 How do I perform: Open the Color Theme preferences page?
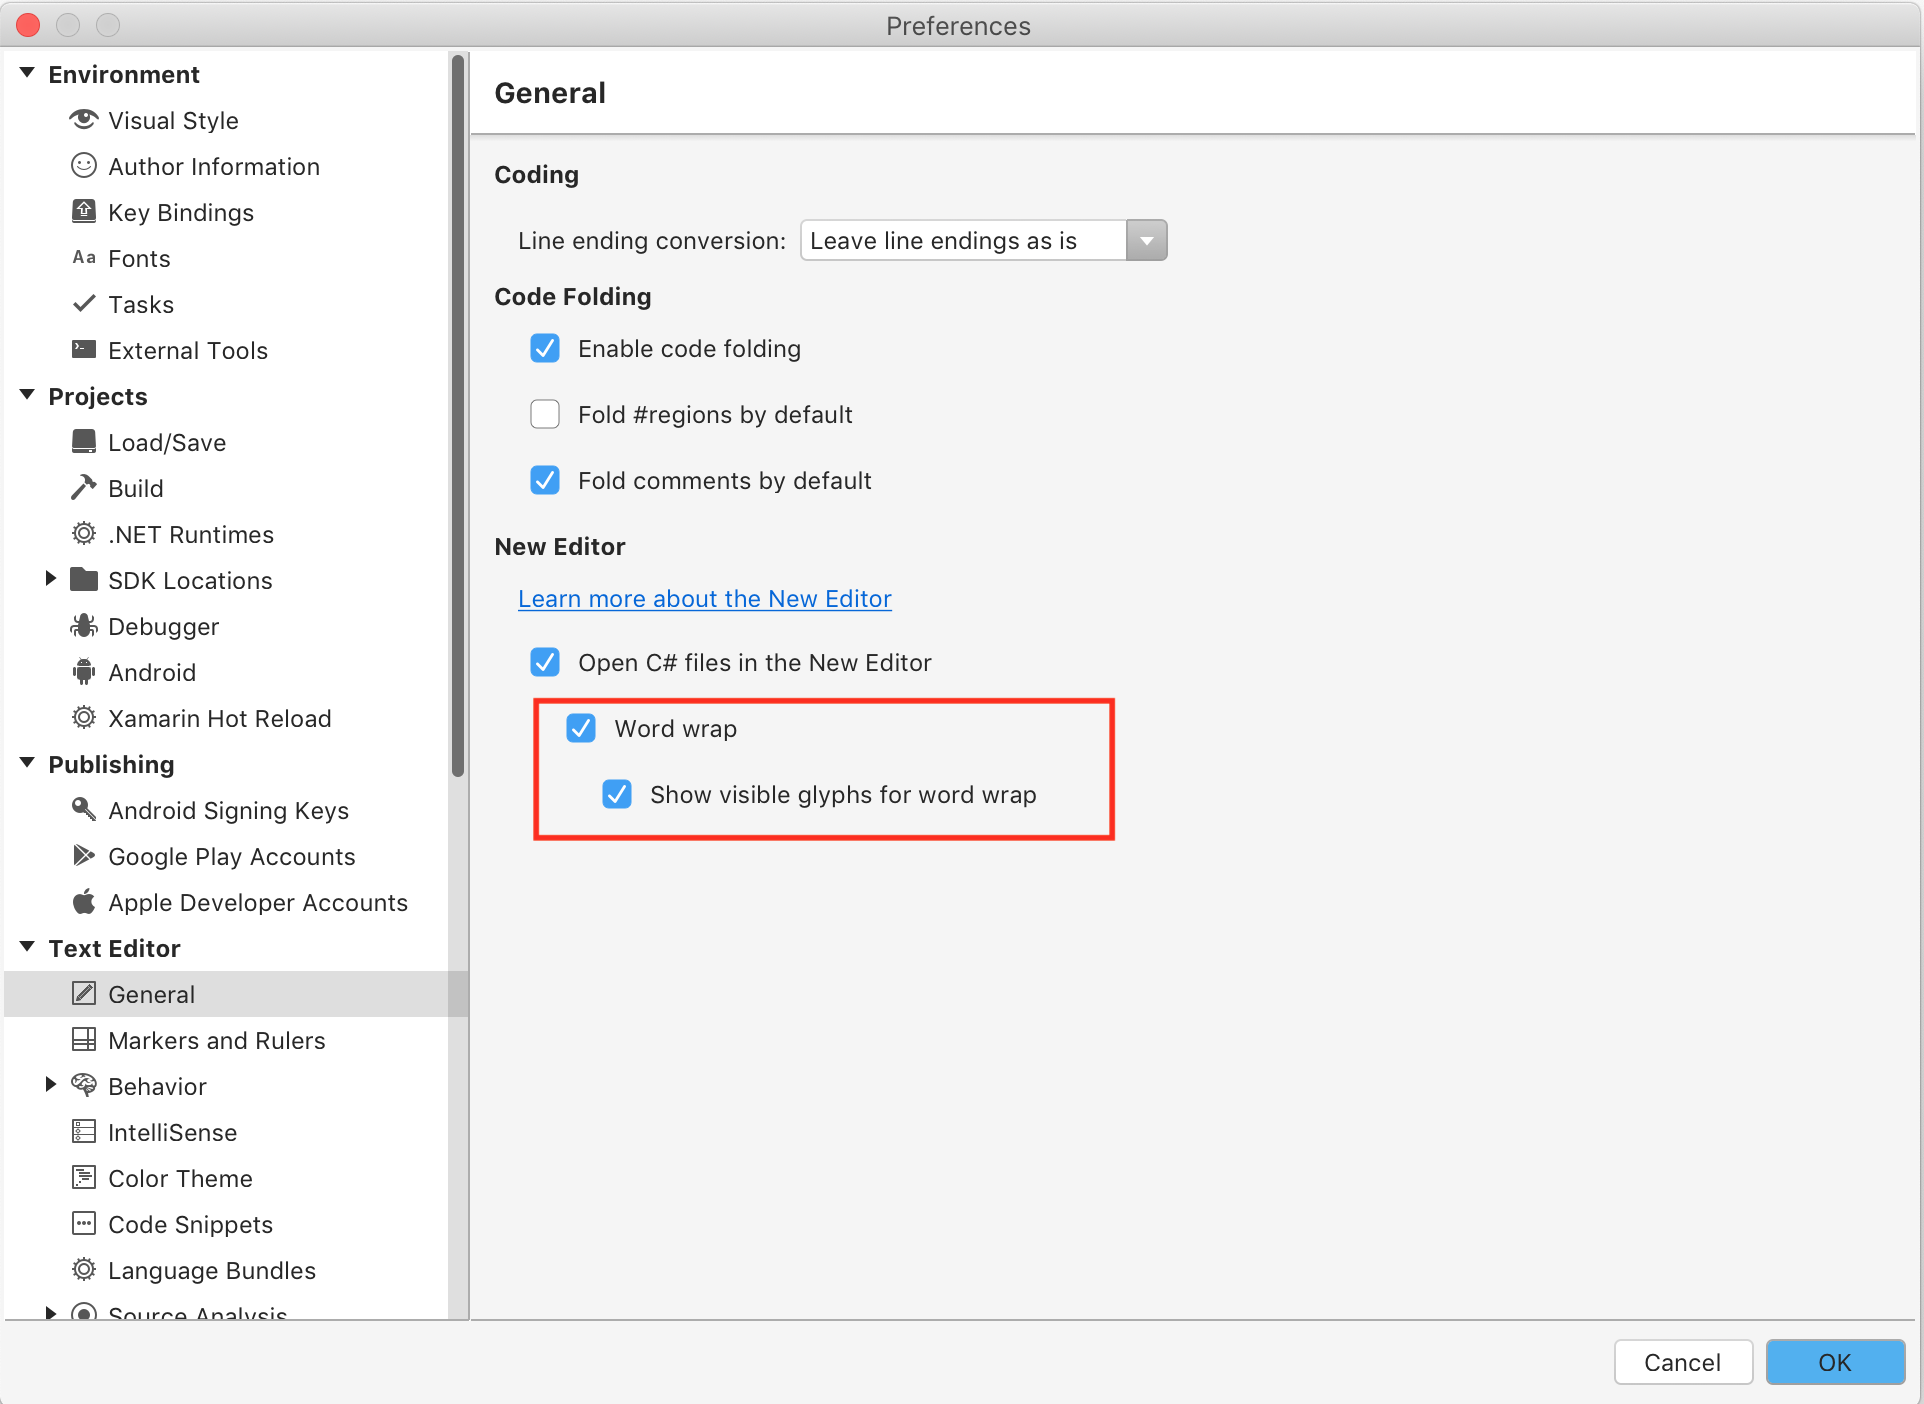180,1178
